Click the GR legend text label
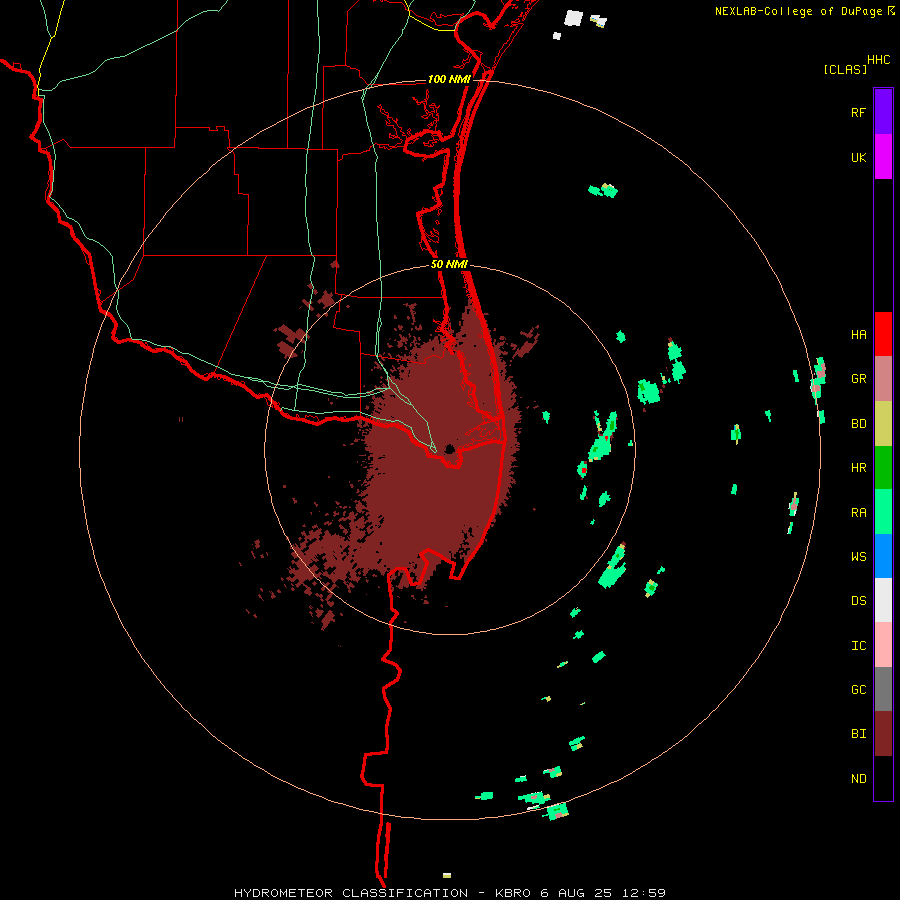900x900 pixels. point(858,379)
